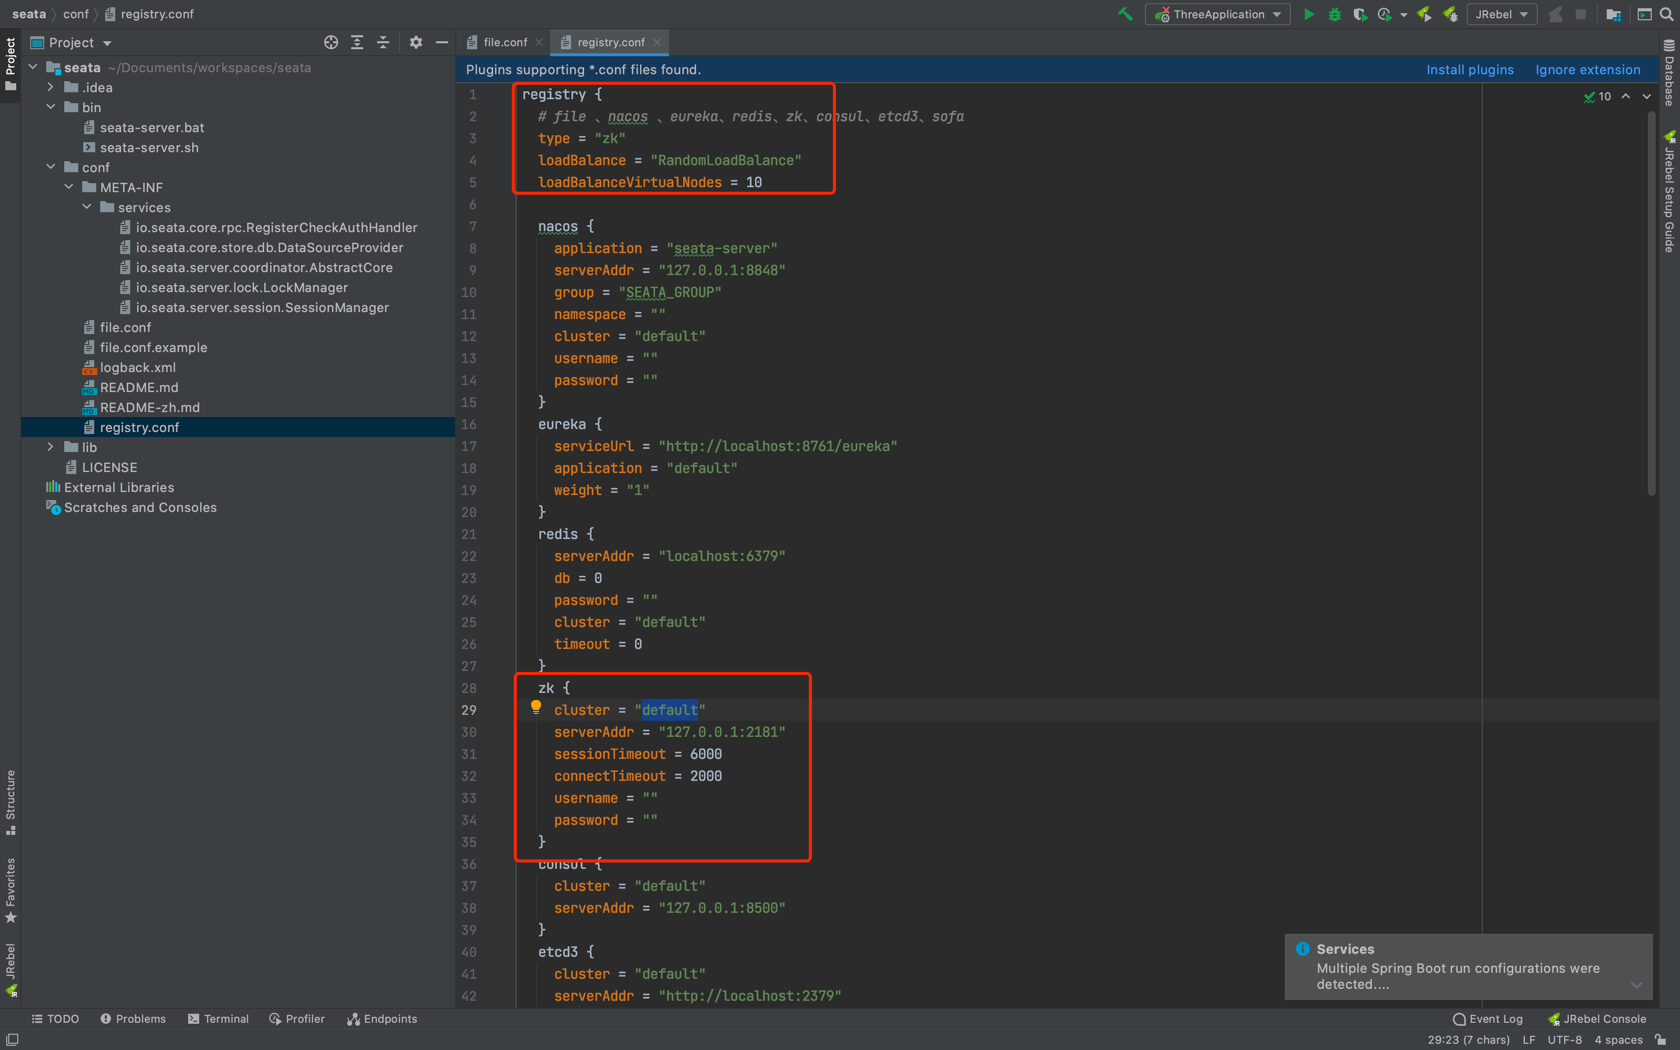Viewport: 1680px width, 1050px height.
Task: Select file.conf.example in the tree
Action: (x=153, y=347)
